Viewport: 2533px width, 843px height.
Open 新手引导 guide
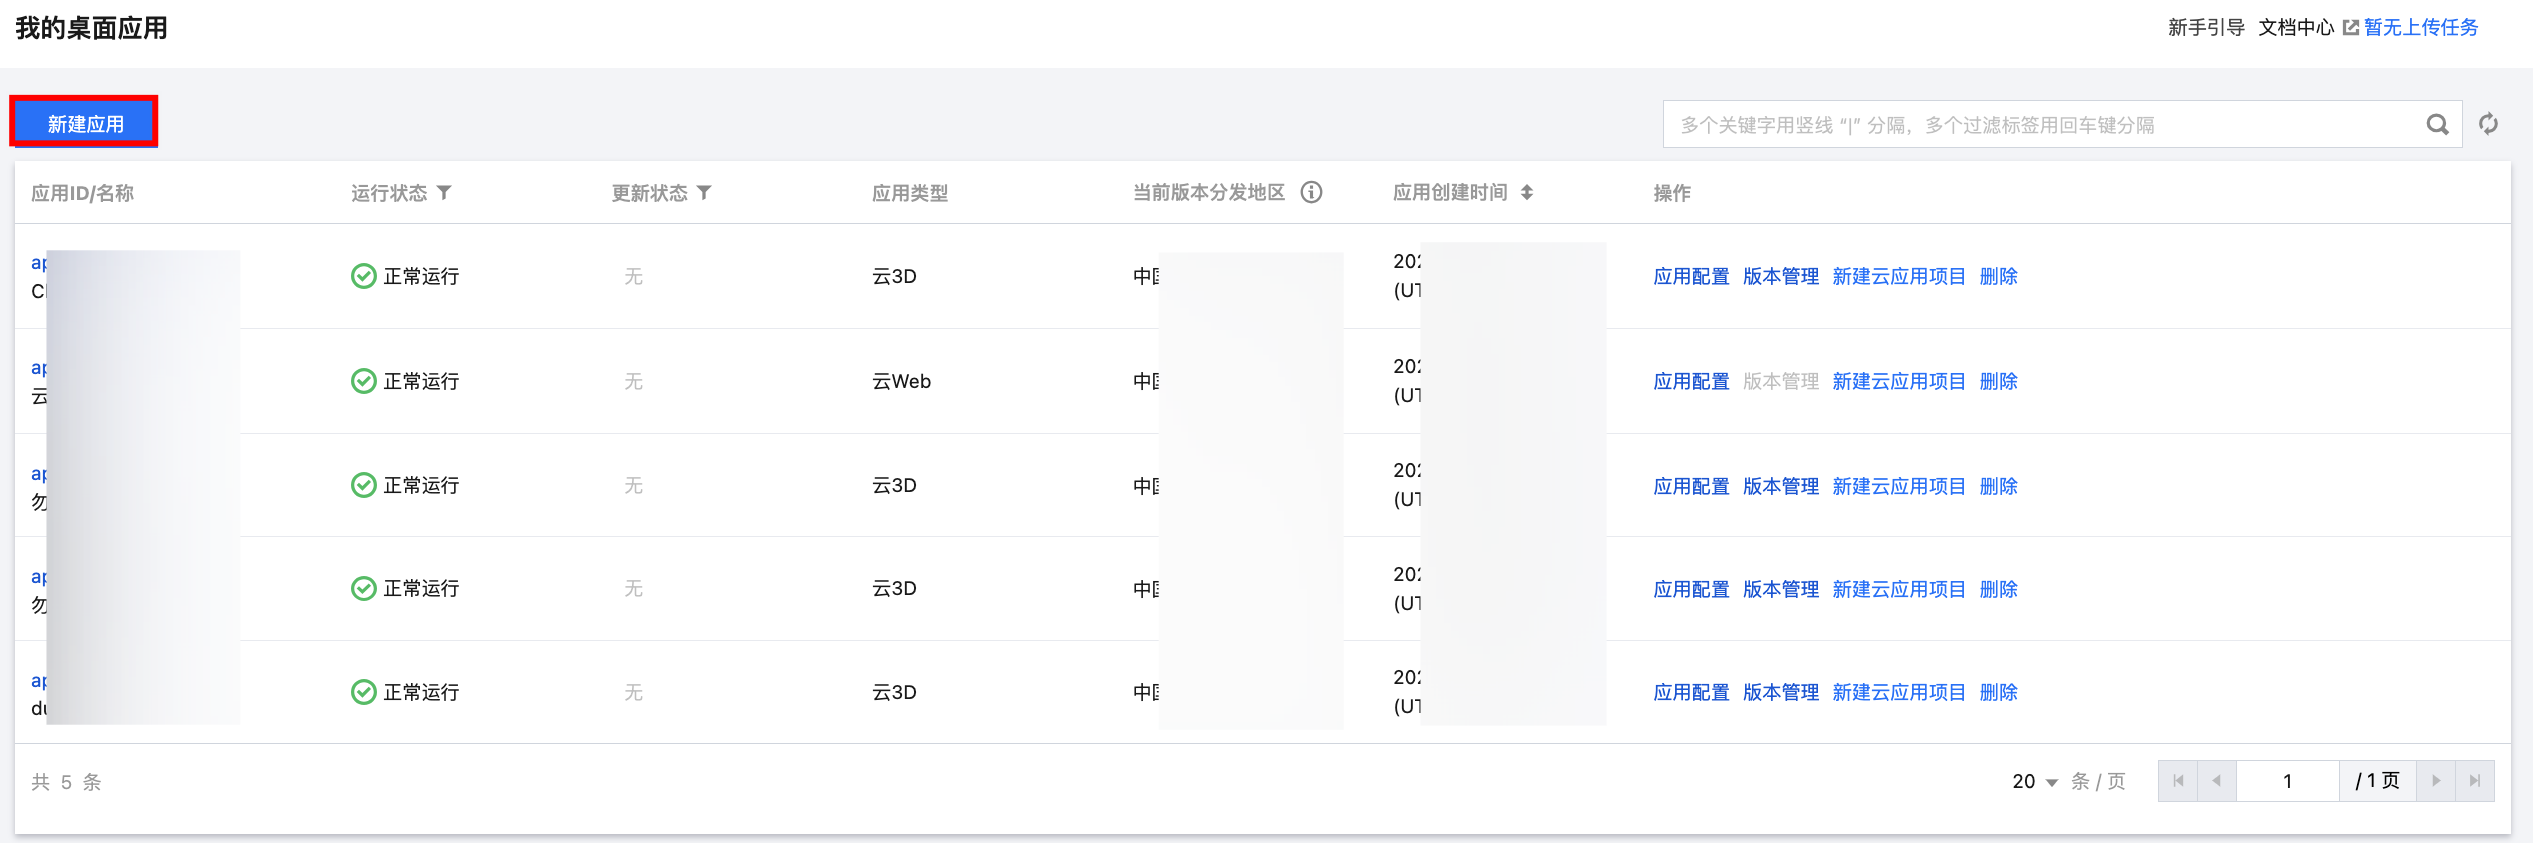2206,28
